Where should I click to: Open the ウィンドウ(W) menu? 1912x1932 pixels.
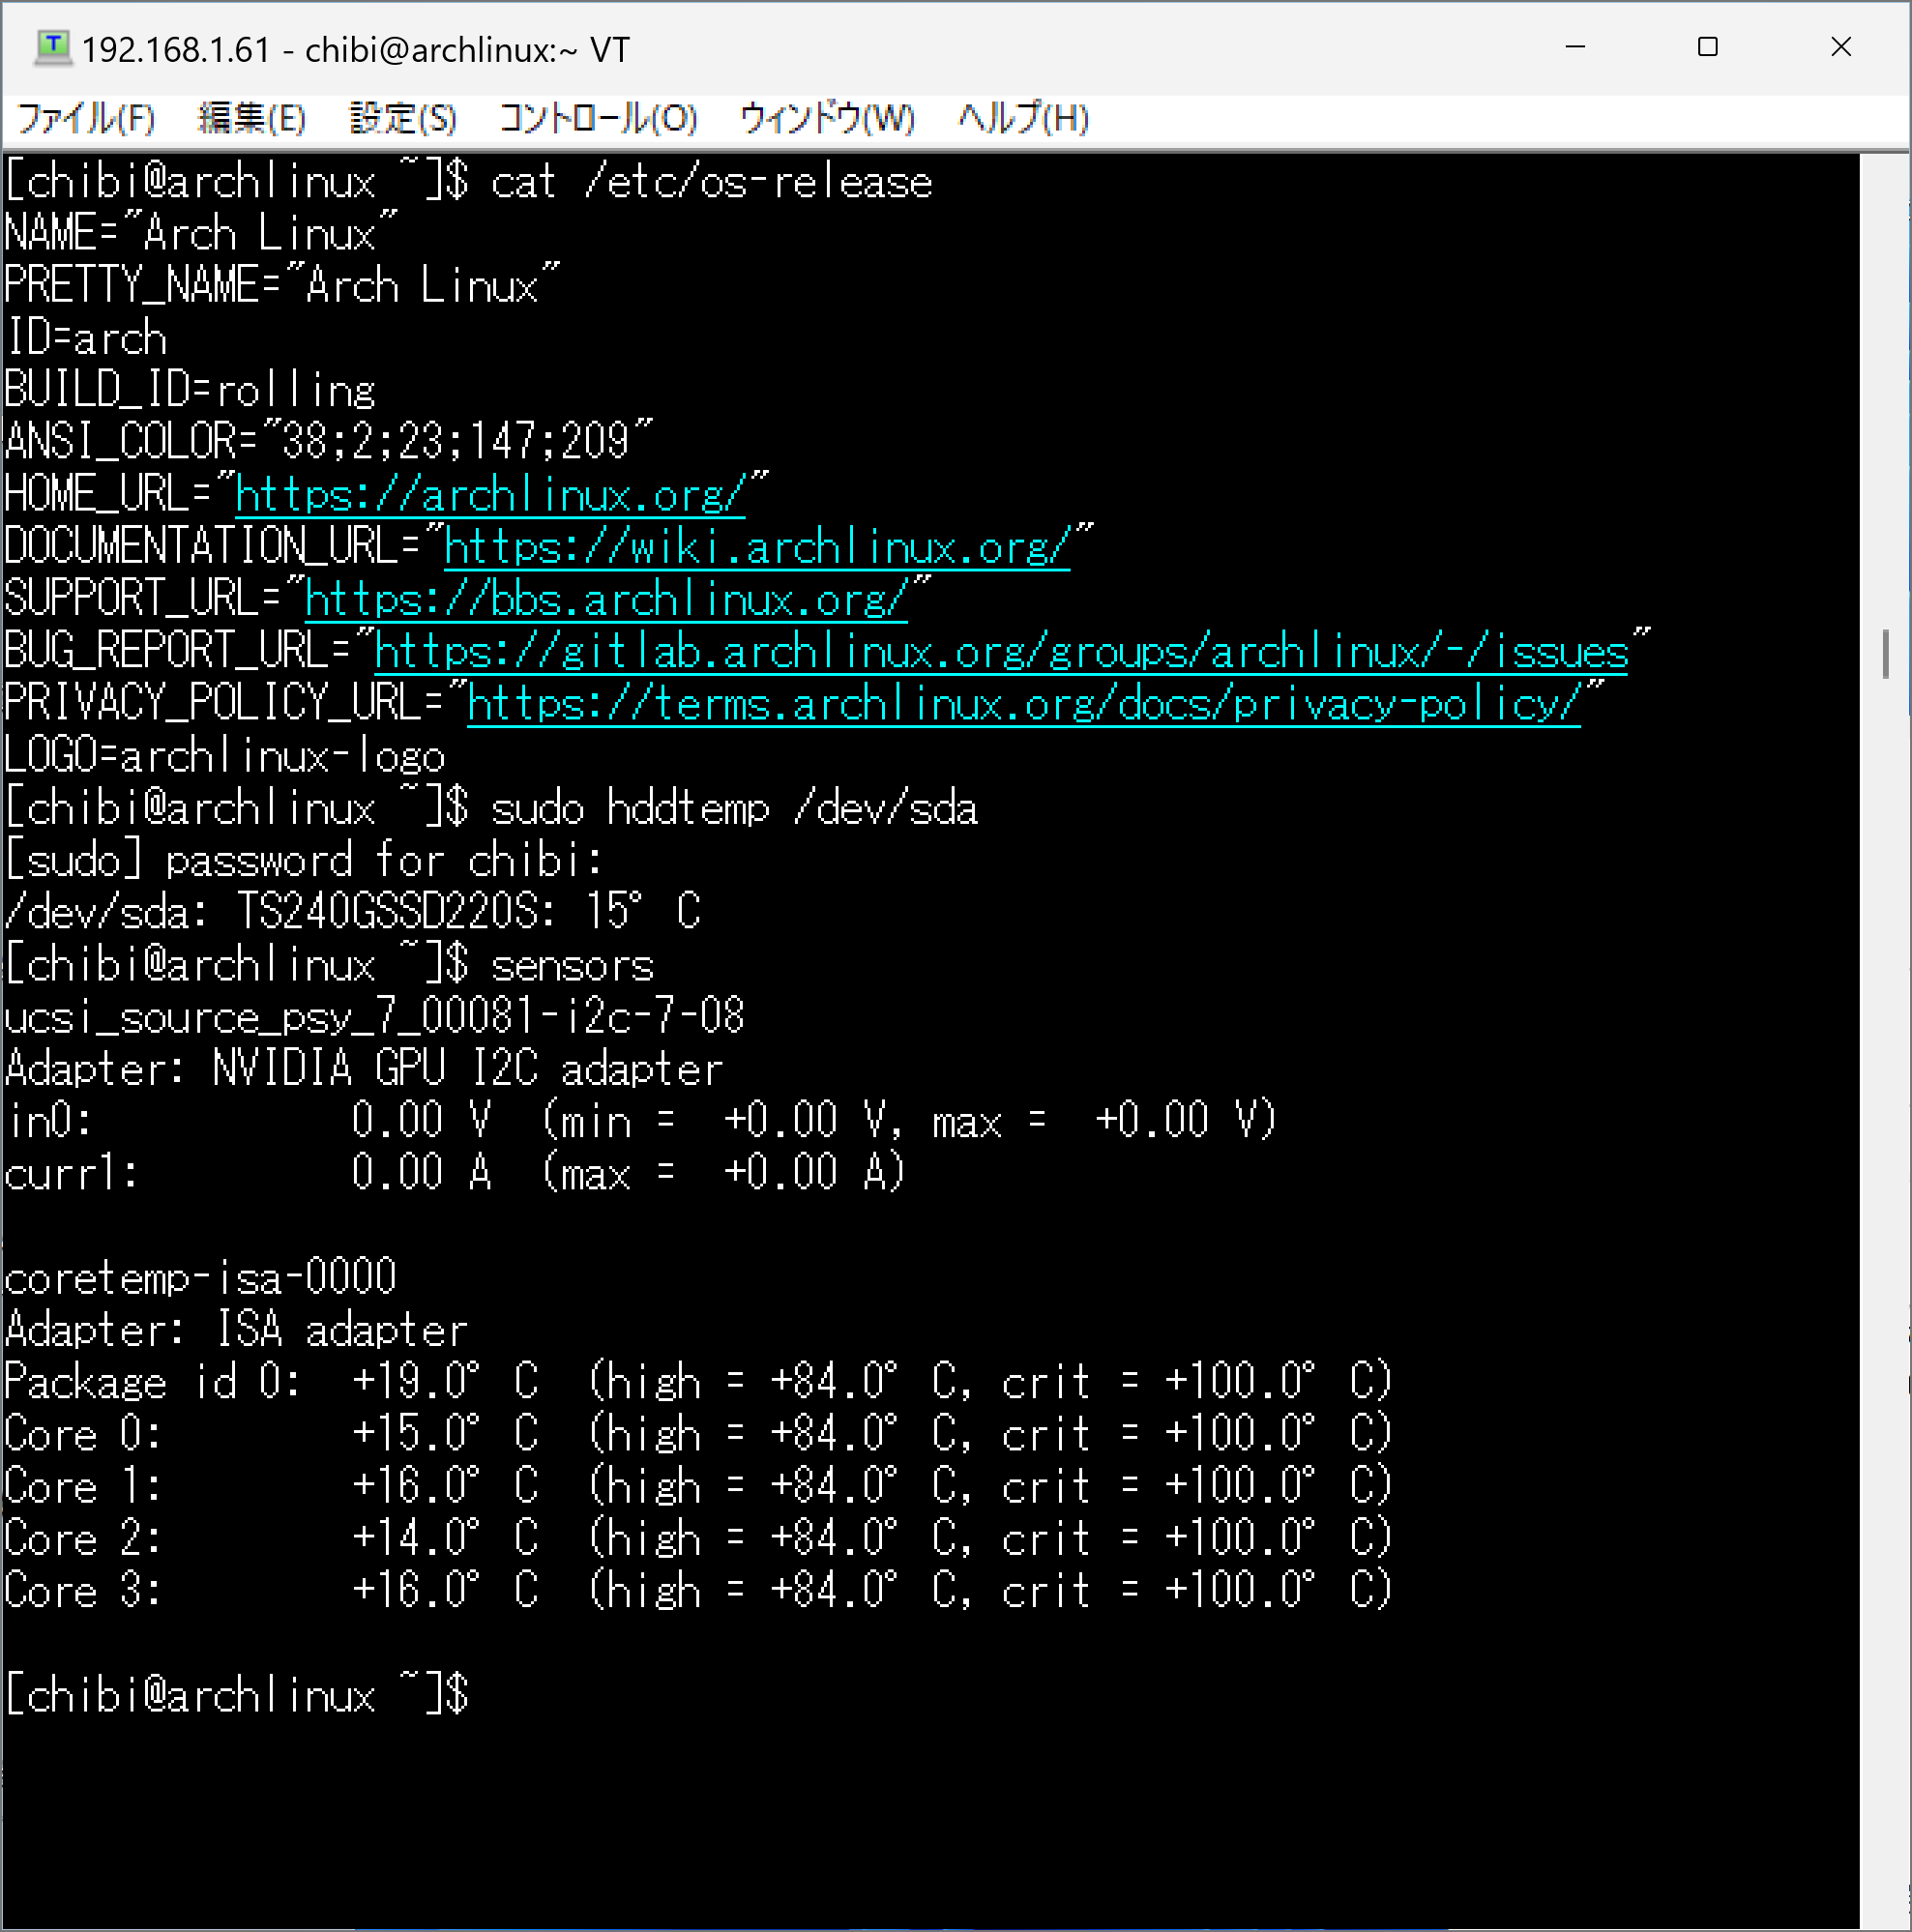pos(827,119)
